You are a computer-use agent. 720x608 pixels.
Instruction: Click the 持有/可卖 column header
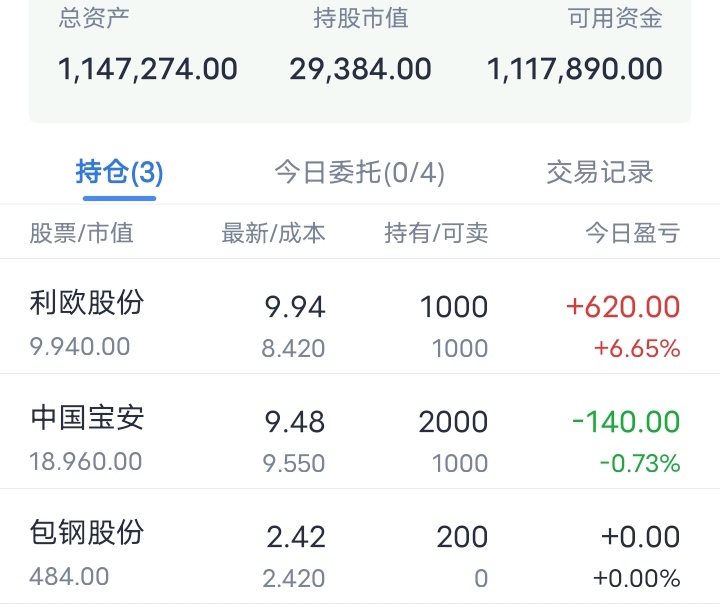pos(437,234)
